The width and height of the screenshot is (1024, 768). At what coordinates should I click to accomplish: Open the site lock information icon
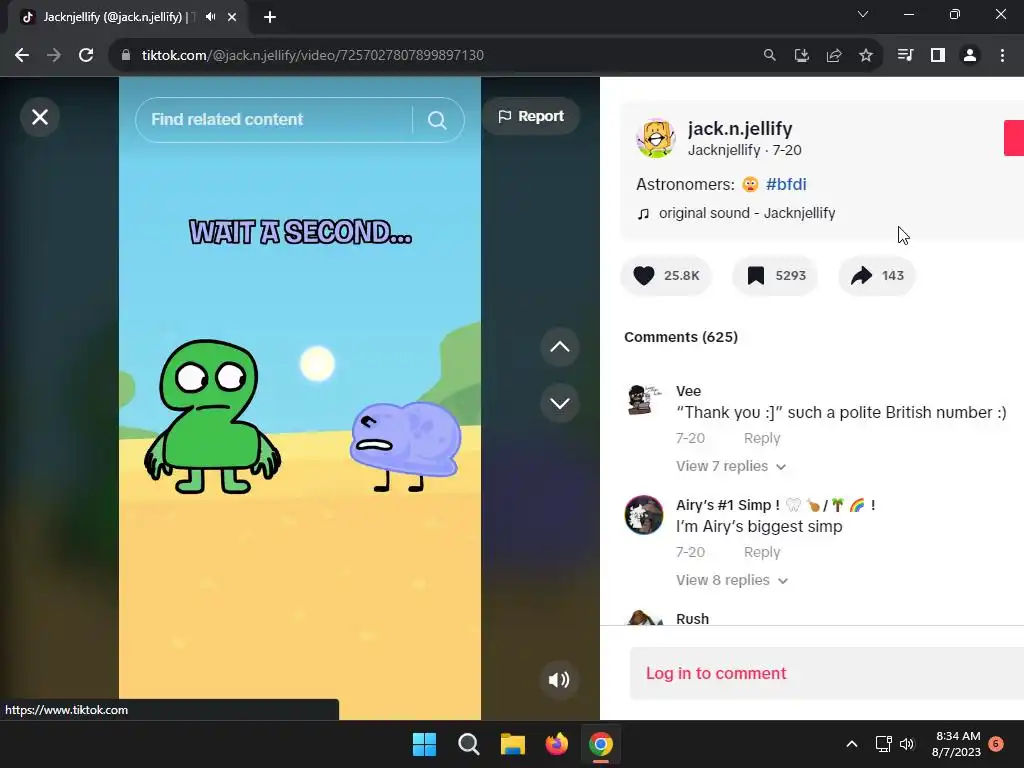126,56
